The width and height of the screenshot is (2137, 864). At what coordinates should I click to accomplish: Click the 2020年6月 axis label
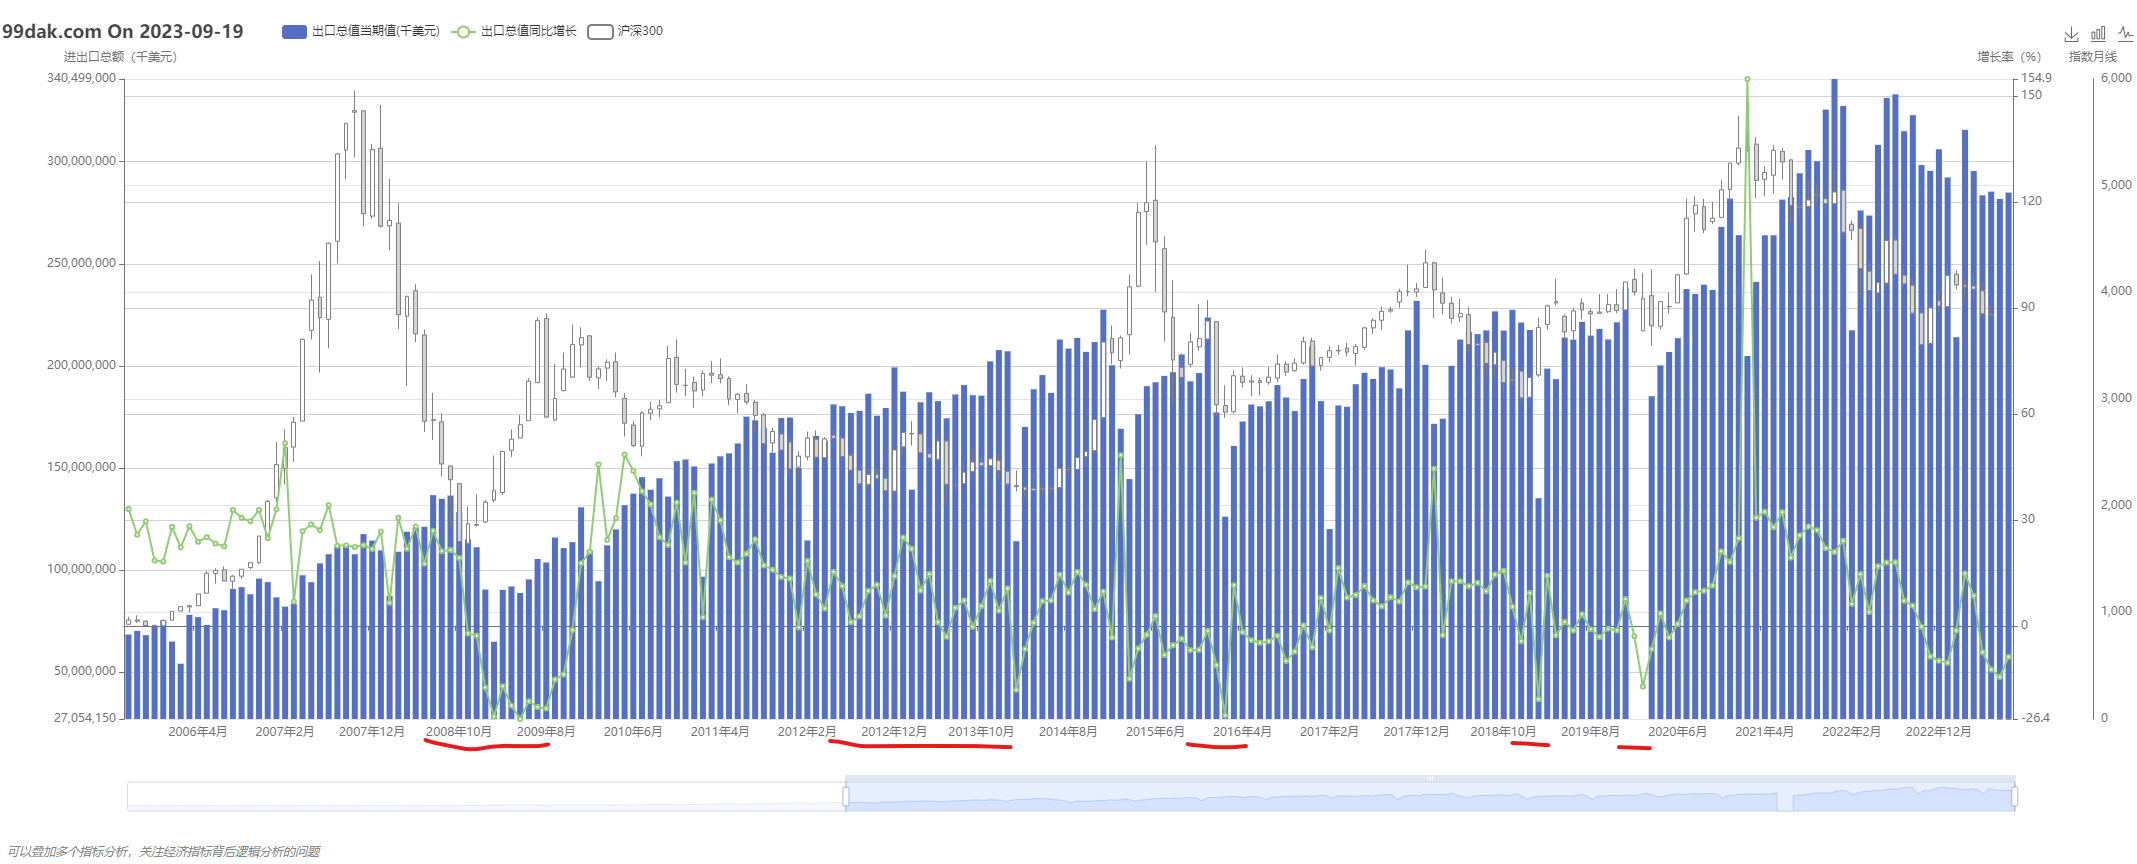click(x=1677, y=732)
